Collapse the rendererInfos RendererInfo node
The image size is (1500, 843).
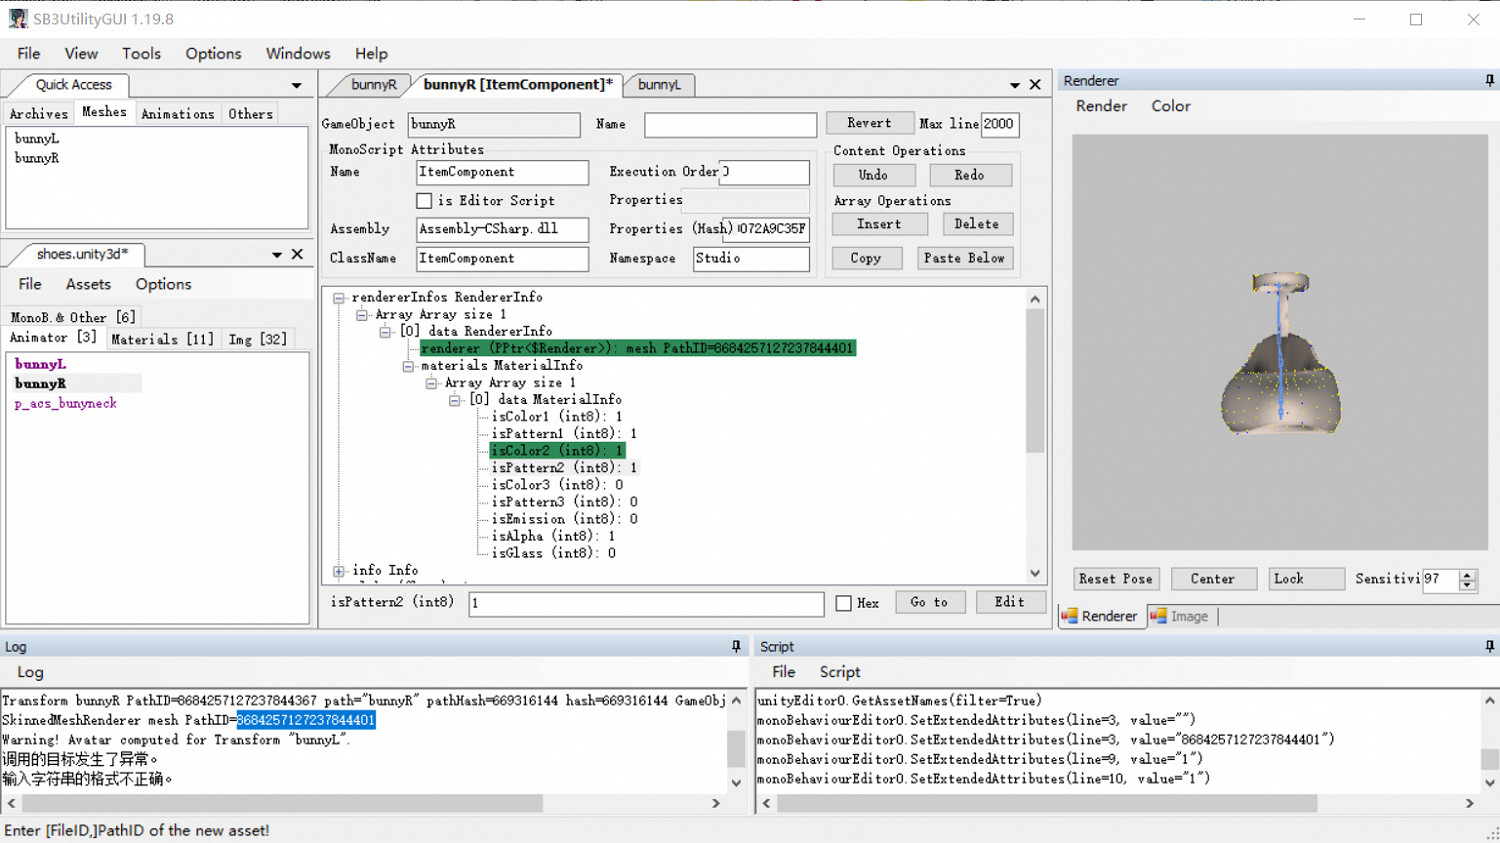point(339,298)
